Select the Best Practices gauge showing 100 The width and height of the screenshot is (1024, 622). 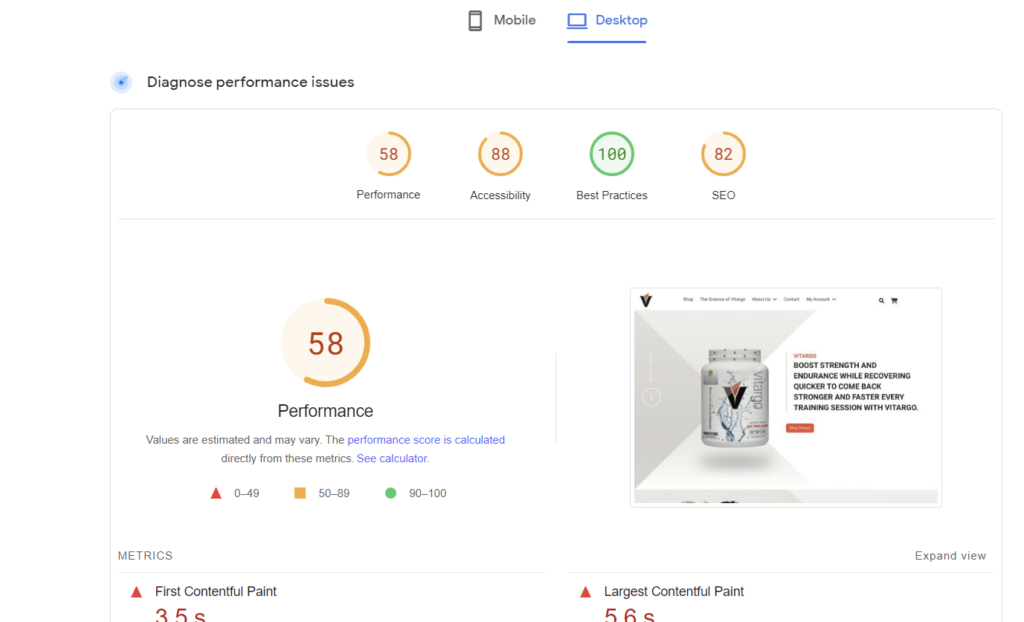point(611,155)
